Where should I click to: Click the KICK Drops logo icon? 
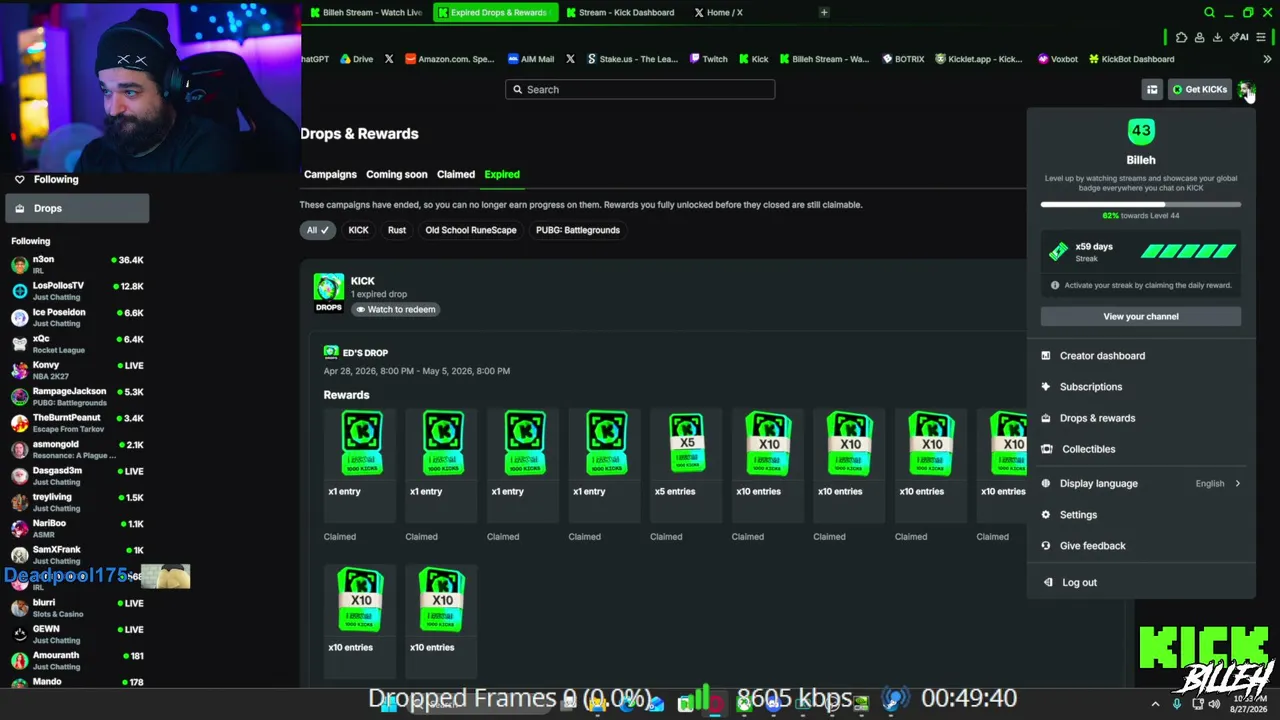point(329,293)
